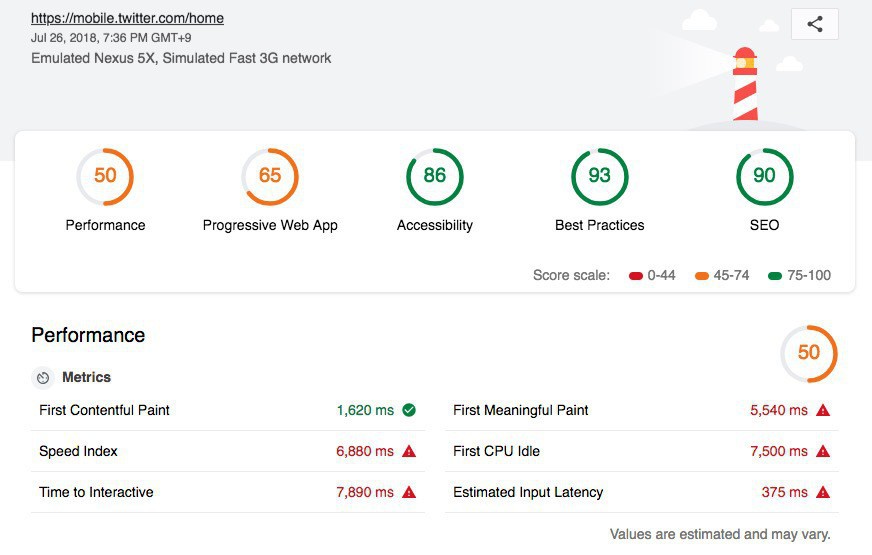The width and height of the screenshot is (872, 555).
Task: Click warning triangle beside Estimated Input Latency
Action: pos(823,492)
